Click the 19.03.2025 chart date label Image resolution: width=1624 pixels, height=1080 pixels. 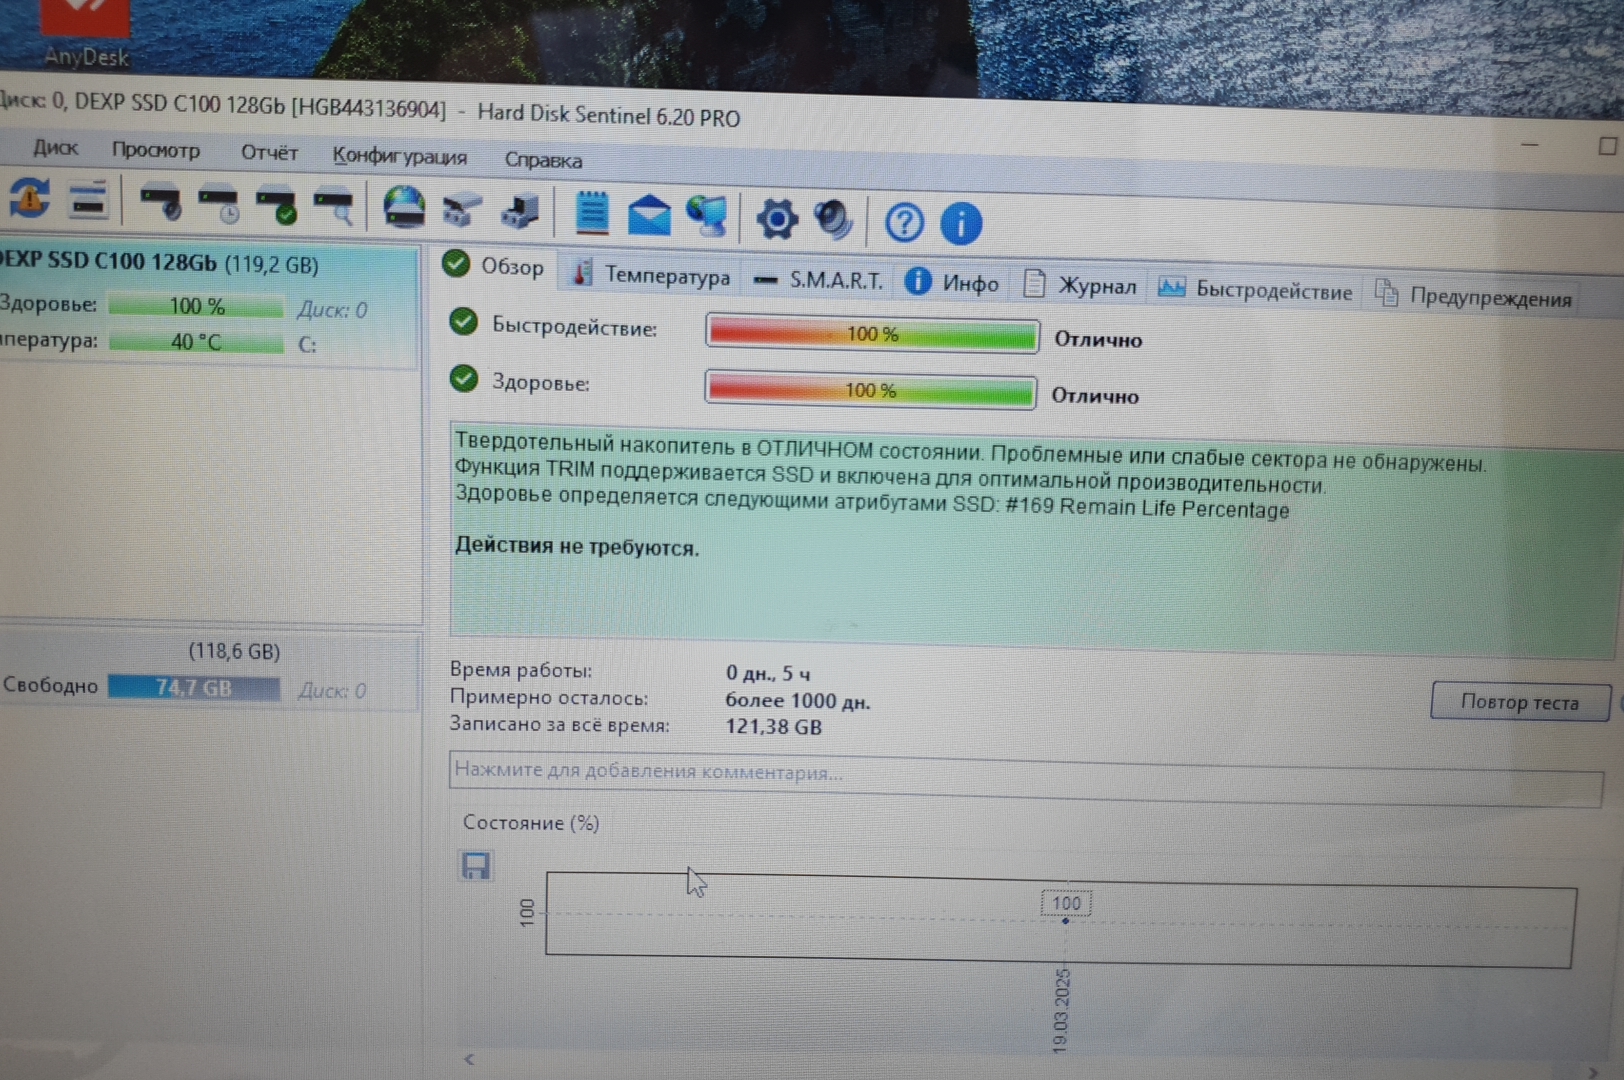(x=1061, y=1011)
